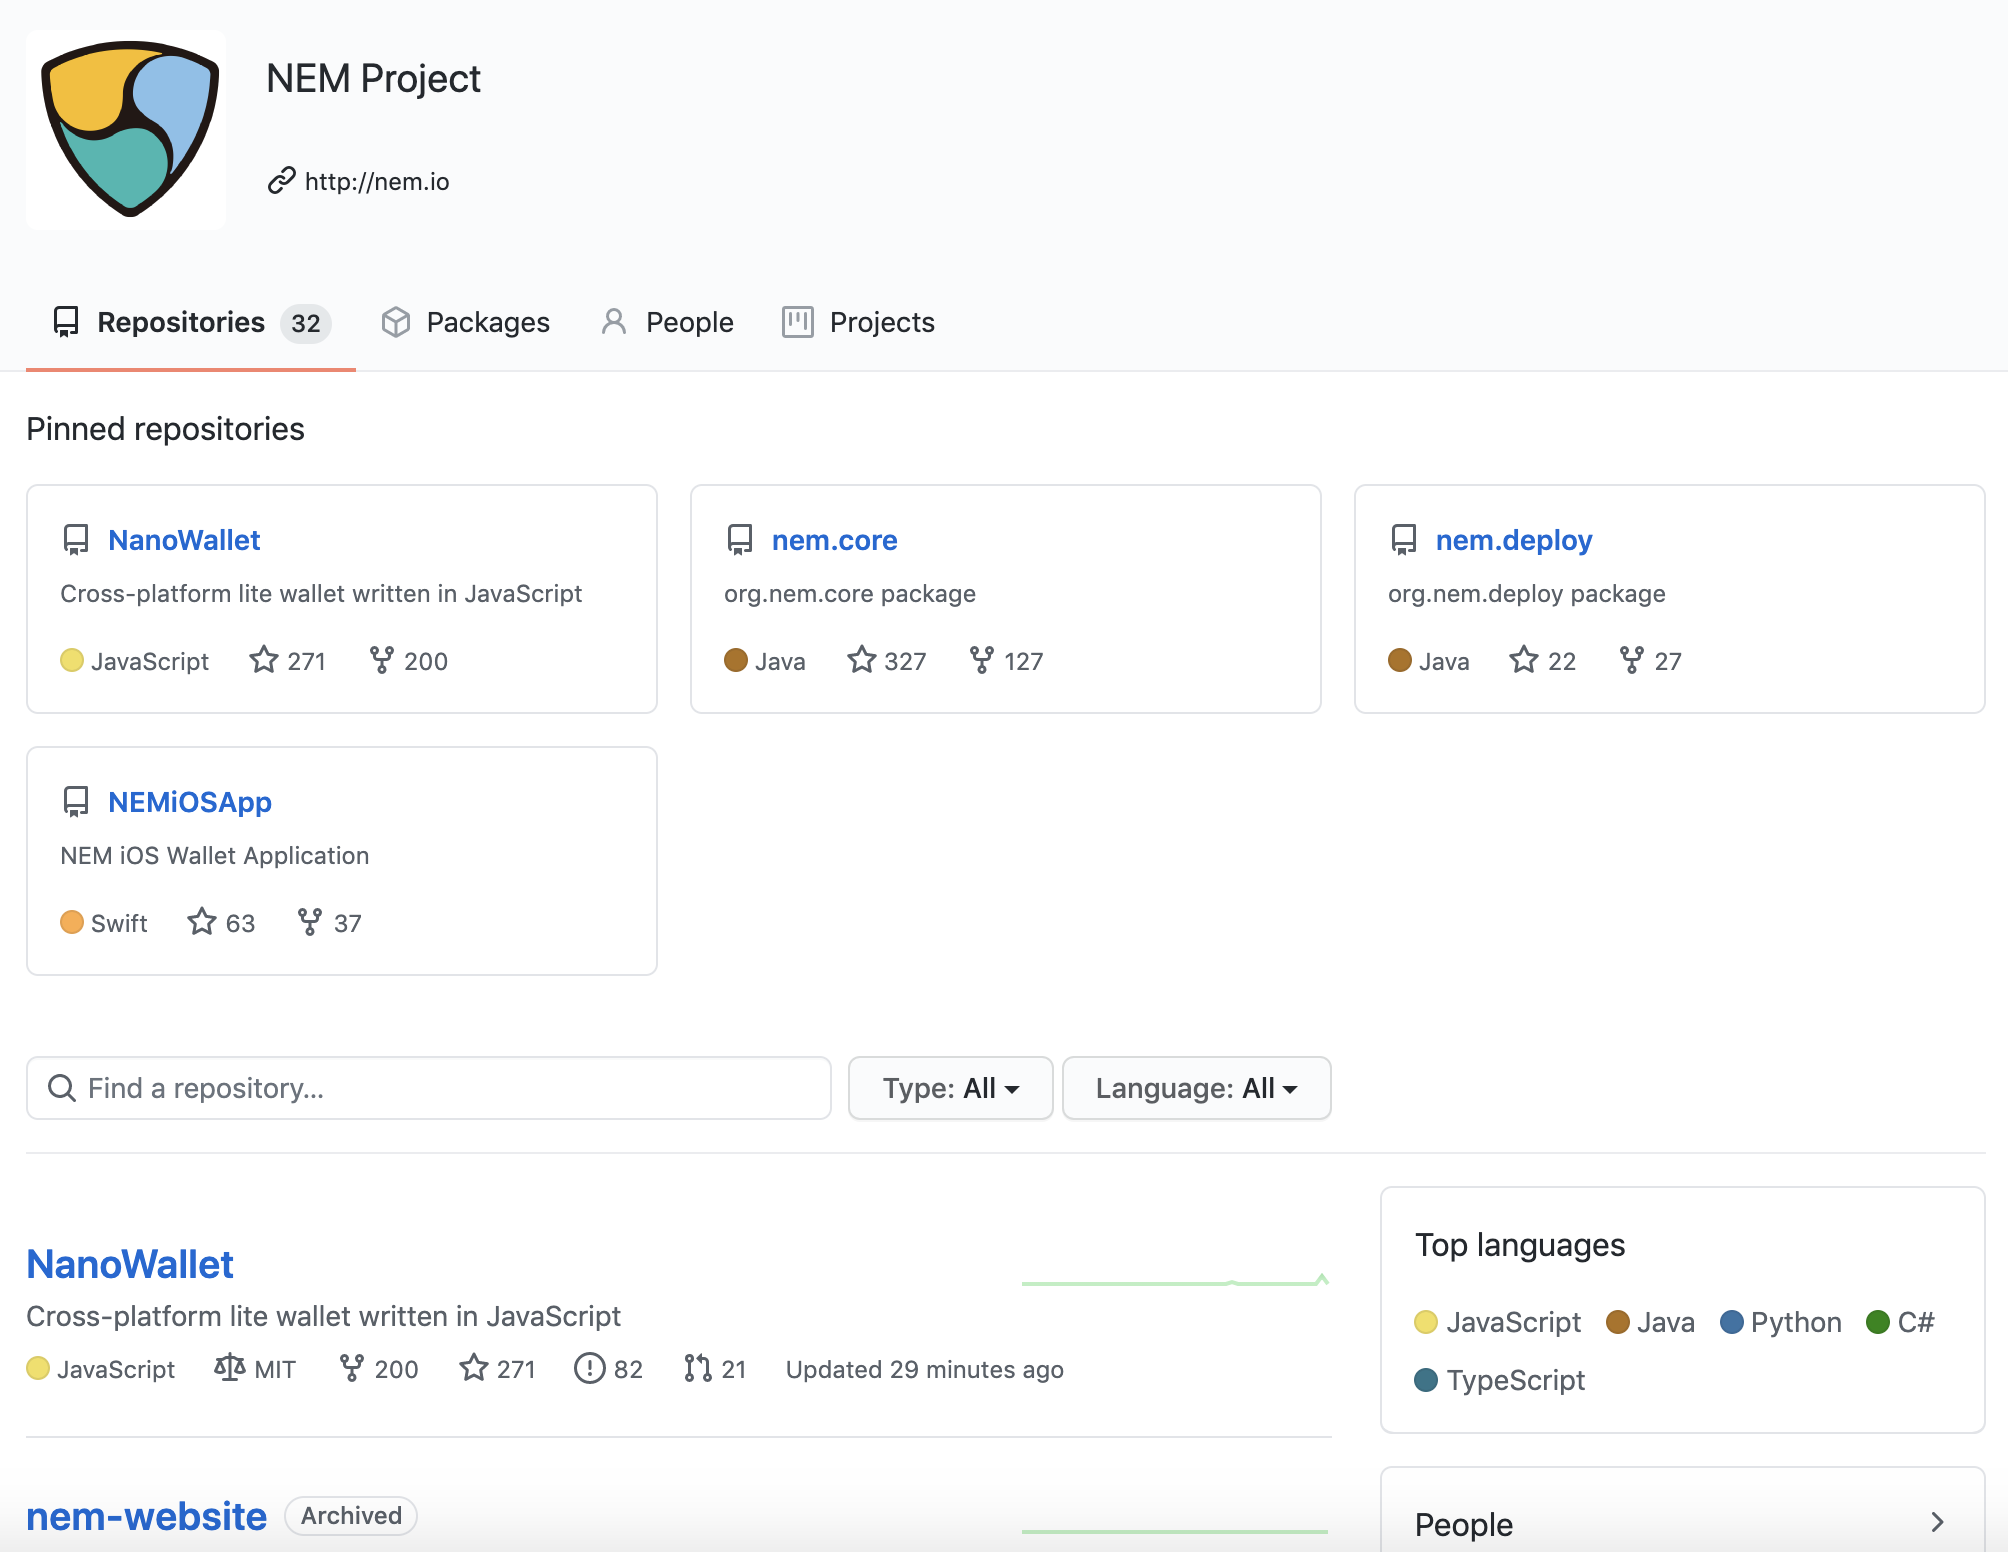Open the Type: All dropdown
The image size is (2008, 1552).
click(950, 1088)
